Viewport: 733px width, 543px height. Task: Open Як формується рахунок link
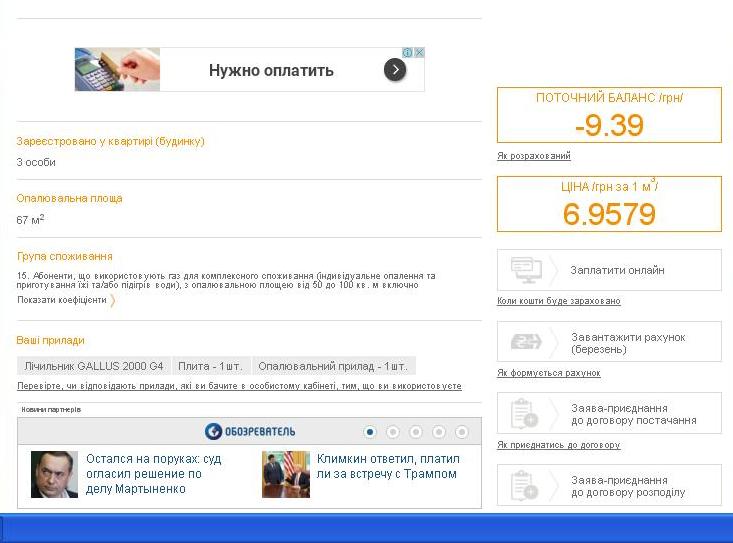549,372
